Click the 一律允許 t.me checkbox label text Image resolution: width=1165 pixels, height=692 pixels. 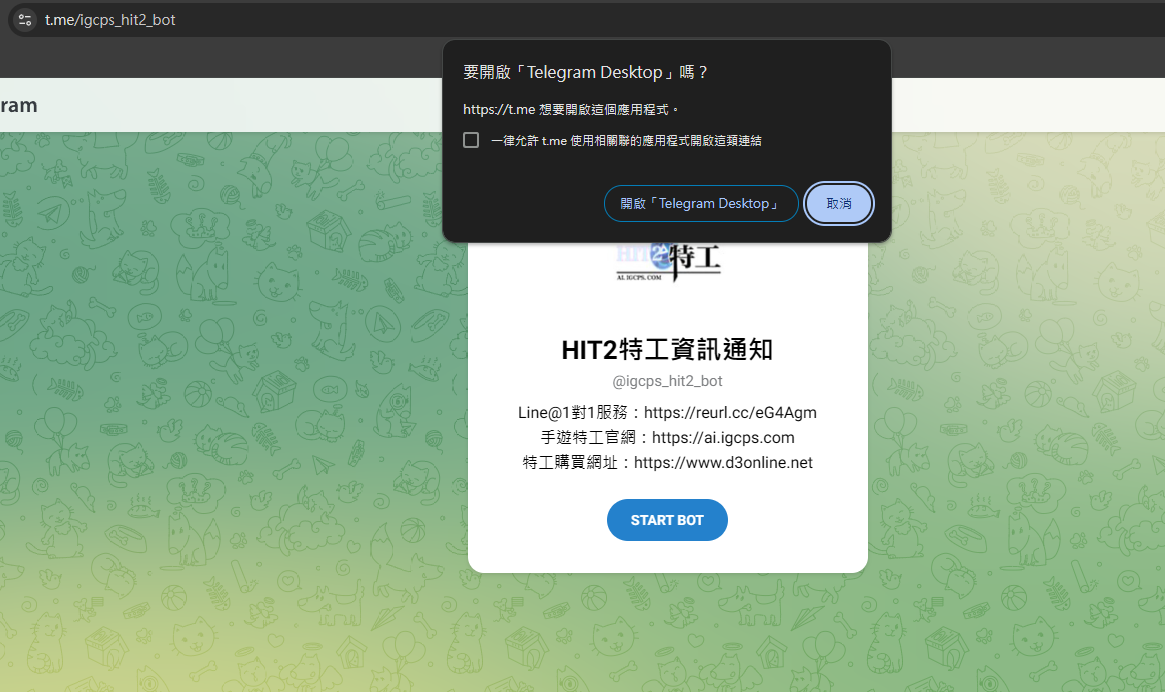click(x=626, y=141)
